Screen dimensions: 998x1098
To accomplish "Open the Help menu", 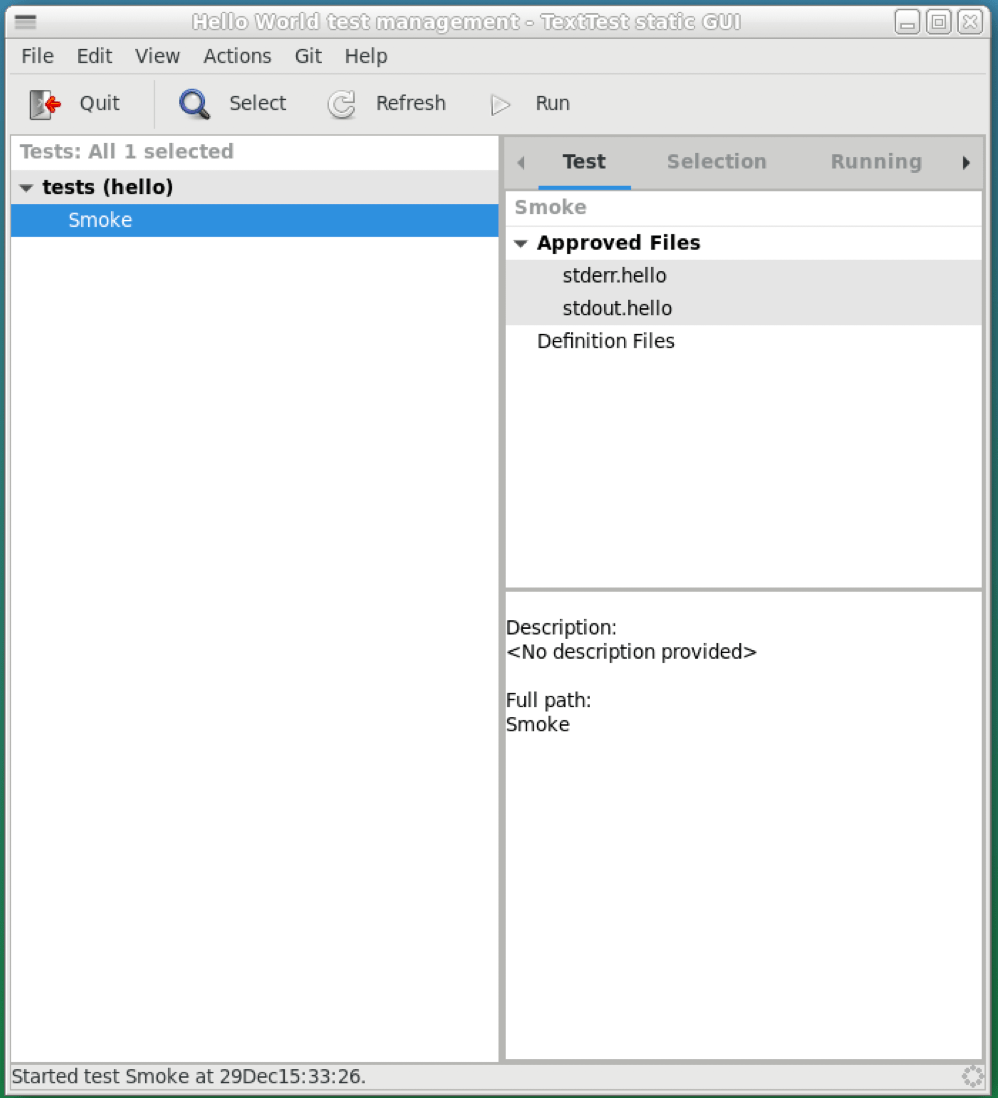I will point(366,56).
